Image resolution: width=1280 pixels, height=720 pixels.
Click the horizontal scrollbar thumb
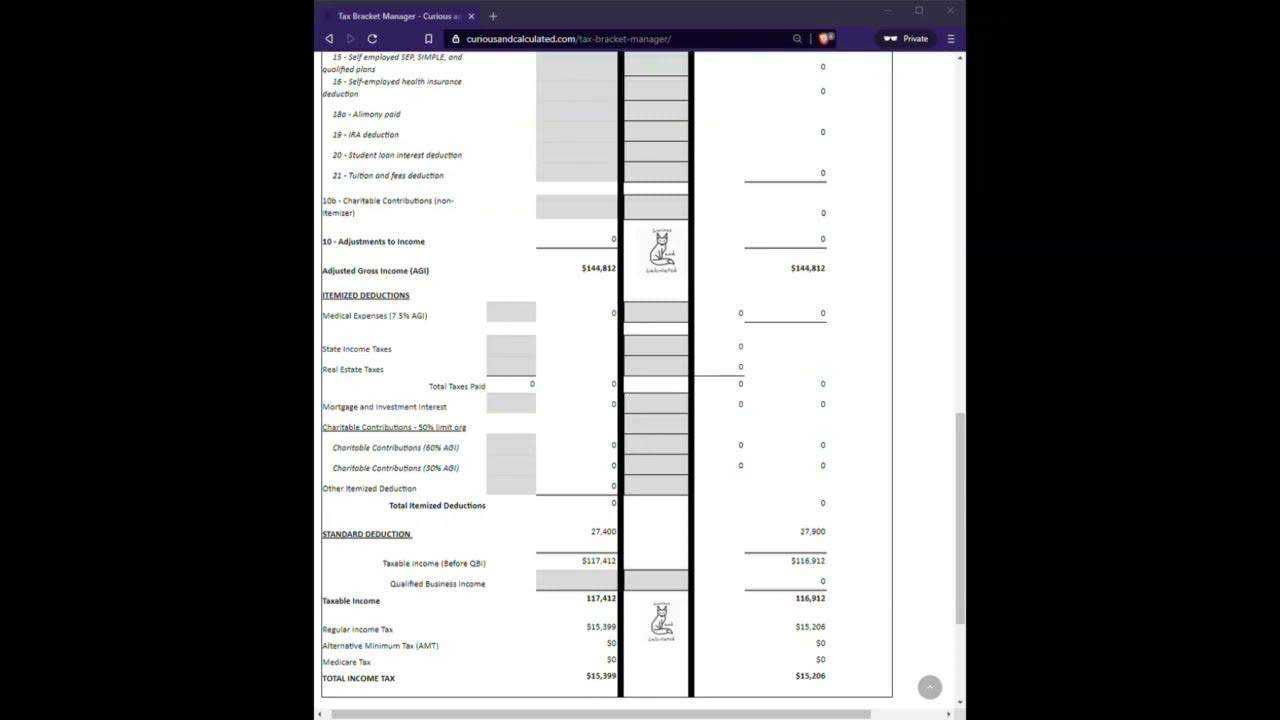click(x=600, y=714)
